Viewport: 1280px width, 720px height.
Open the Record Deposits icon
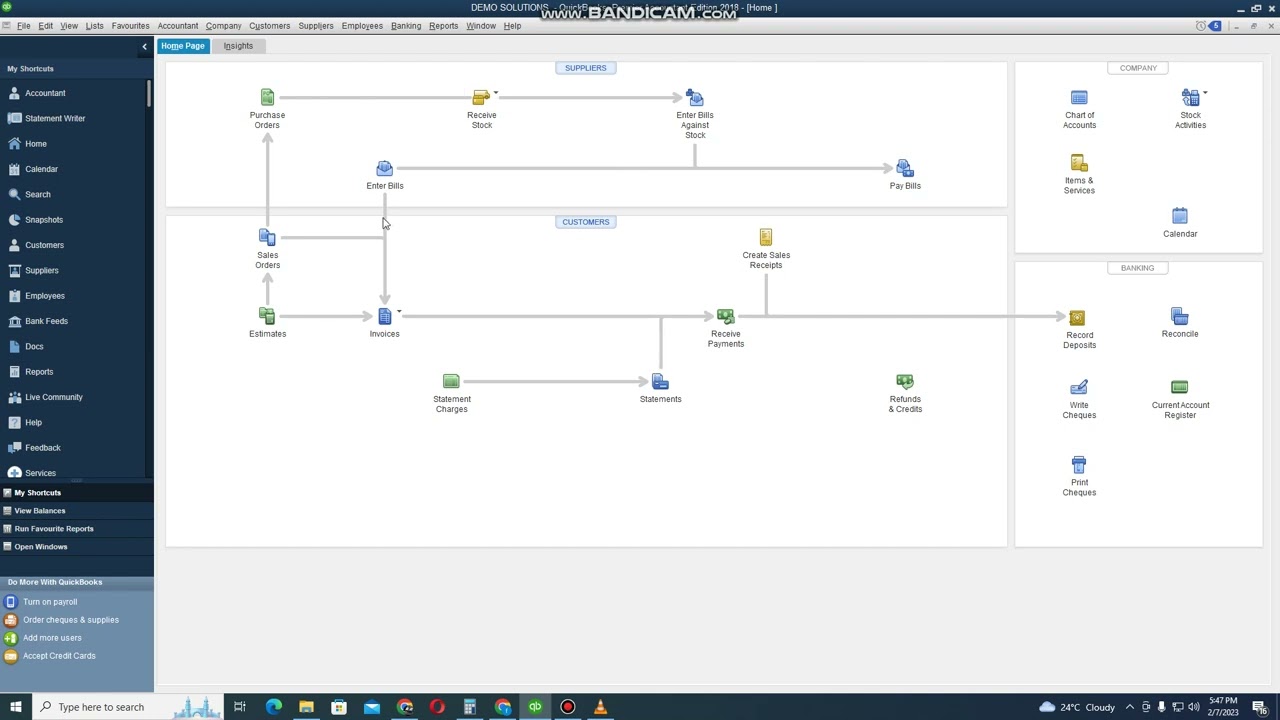(x=1077, y=318)
